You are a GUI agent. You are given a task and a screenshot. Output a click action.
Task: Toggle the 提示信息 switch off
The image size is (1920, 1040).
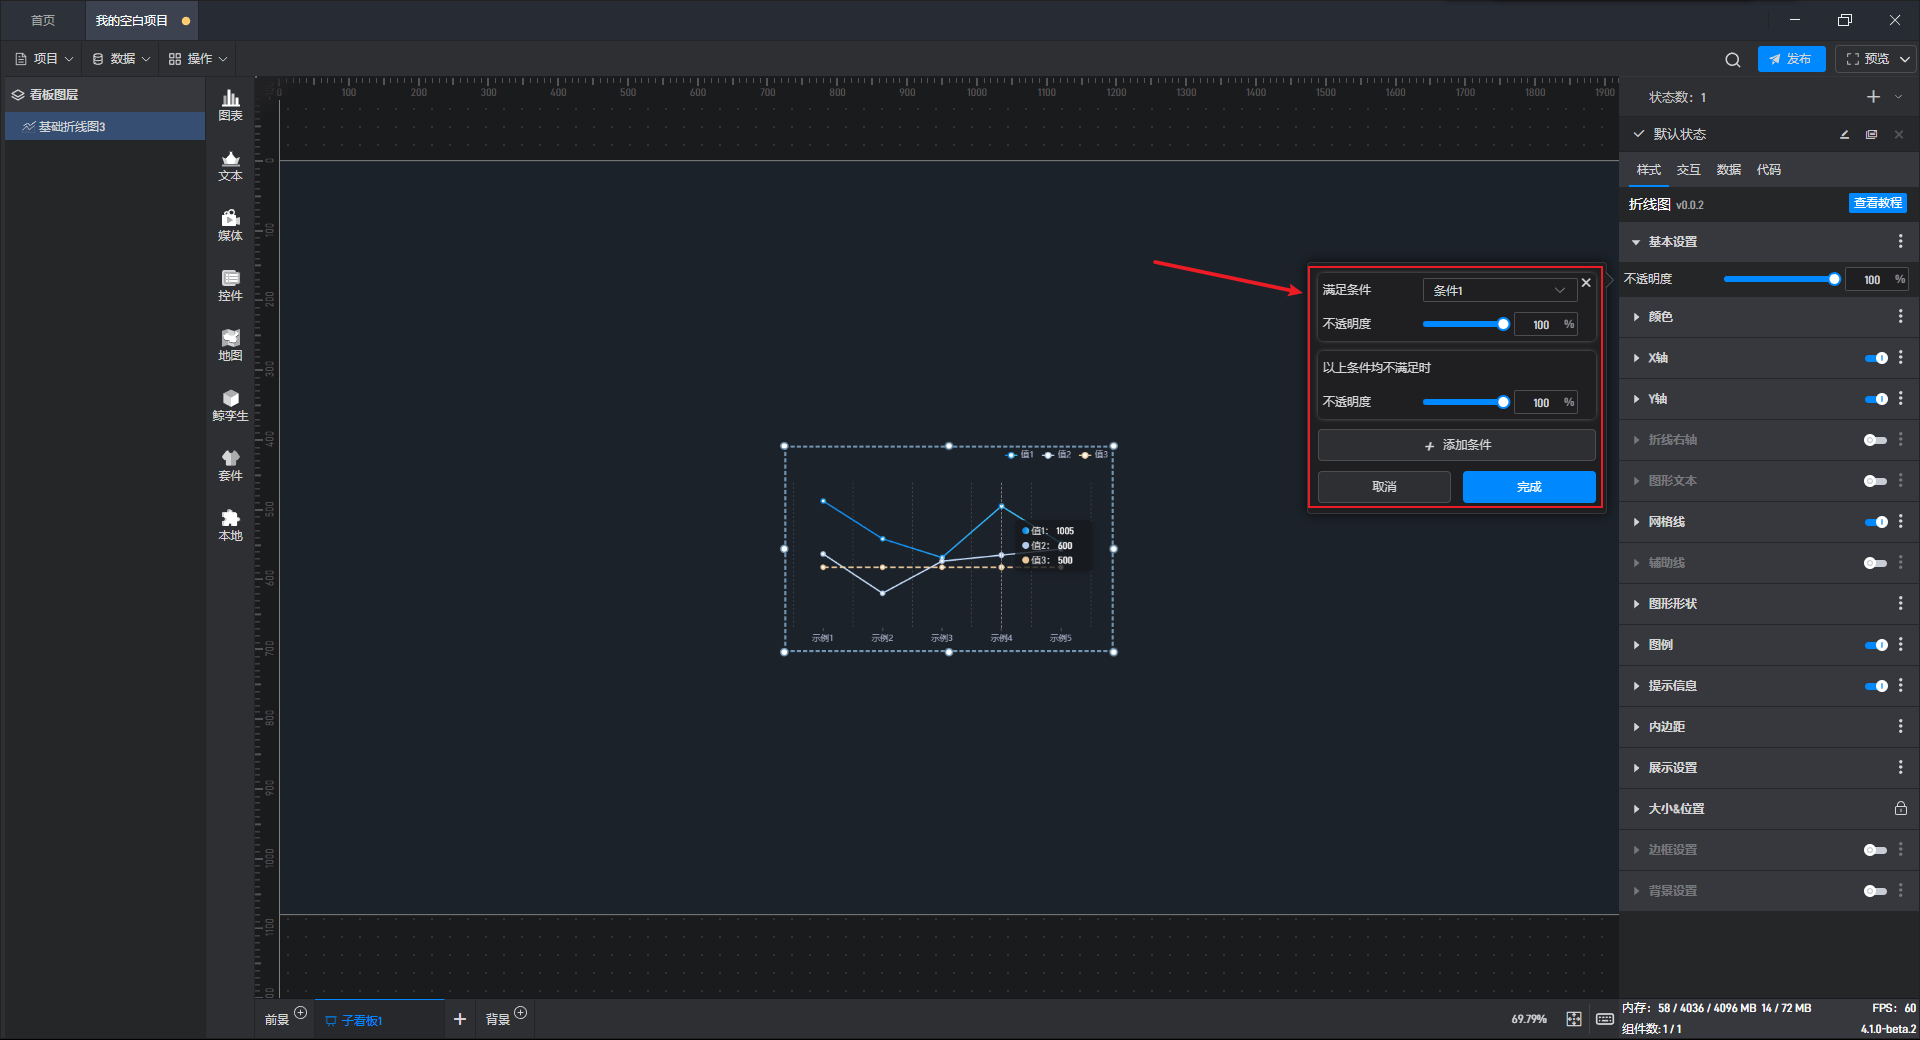1876,686
